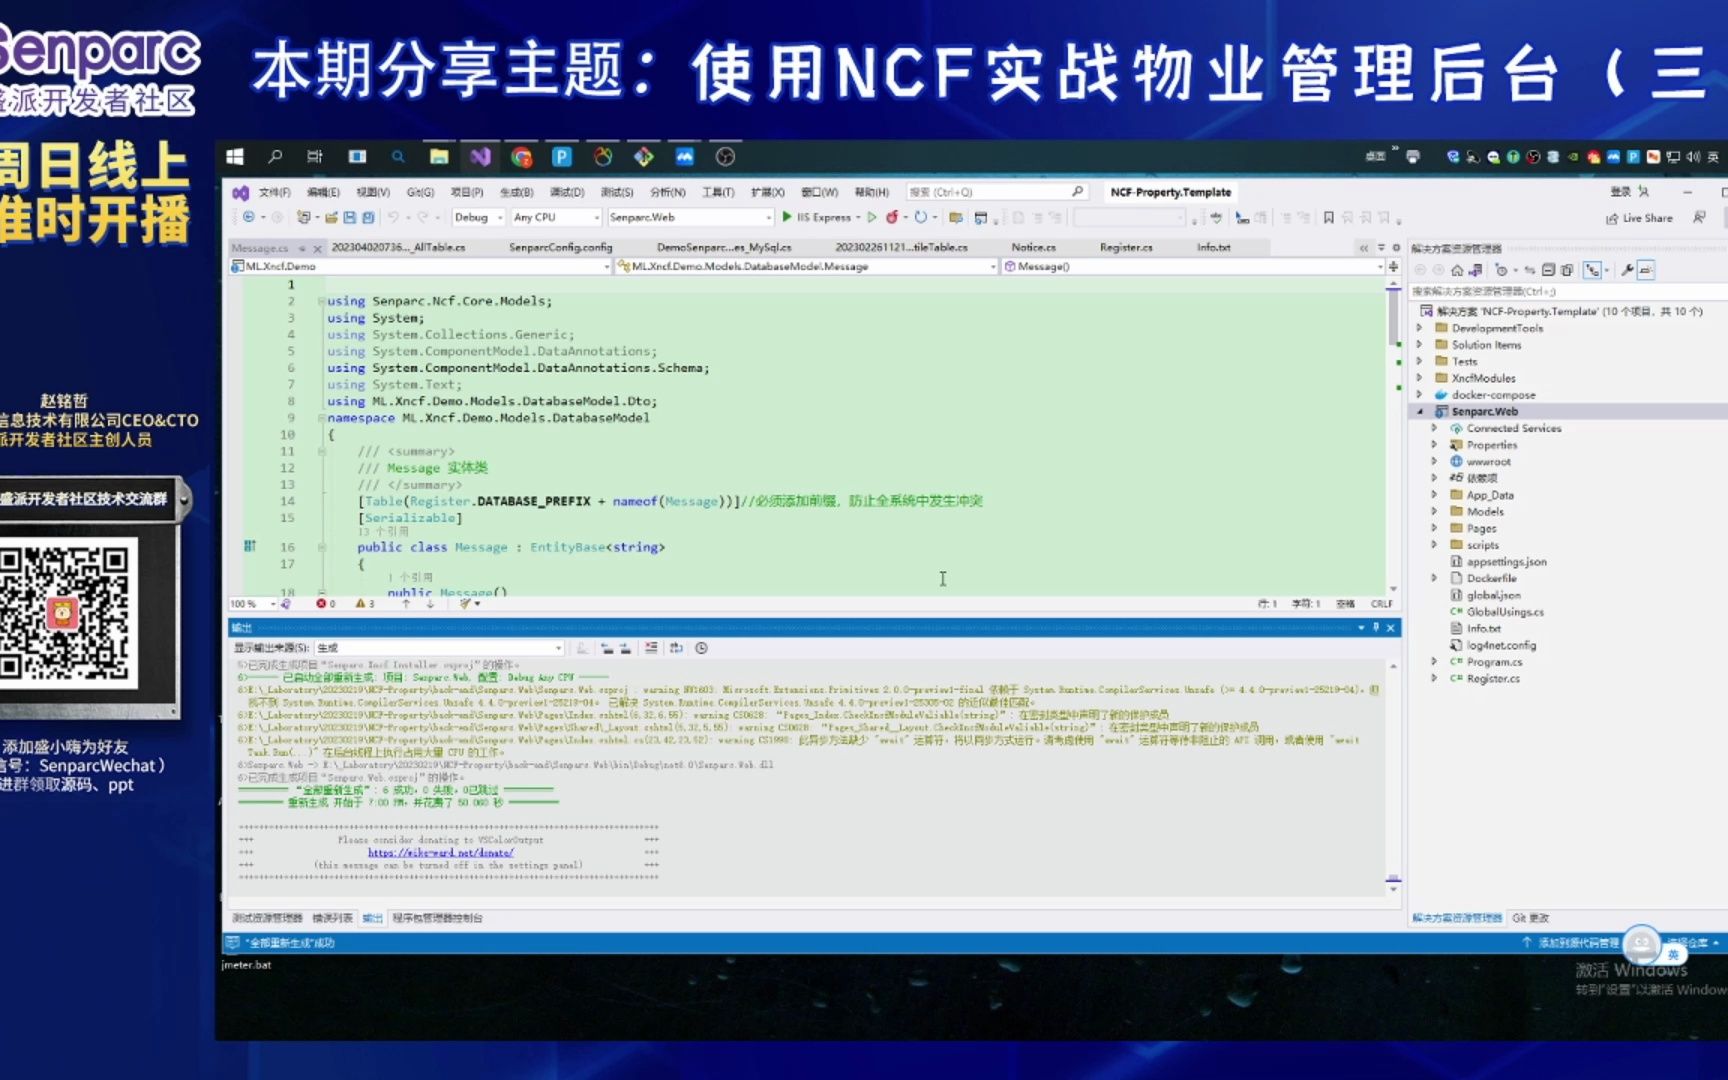The height and width of the screenshot is (1080, 1728).
Task: Expand the DevelopmentTools folder
Action: tap(1419, 328)
